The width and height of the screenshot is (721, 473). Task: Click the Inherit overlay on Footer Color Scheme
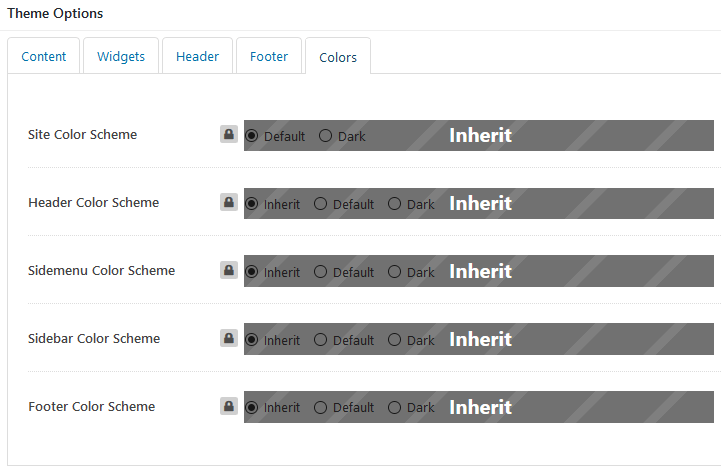tap(480, 407)
